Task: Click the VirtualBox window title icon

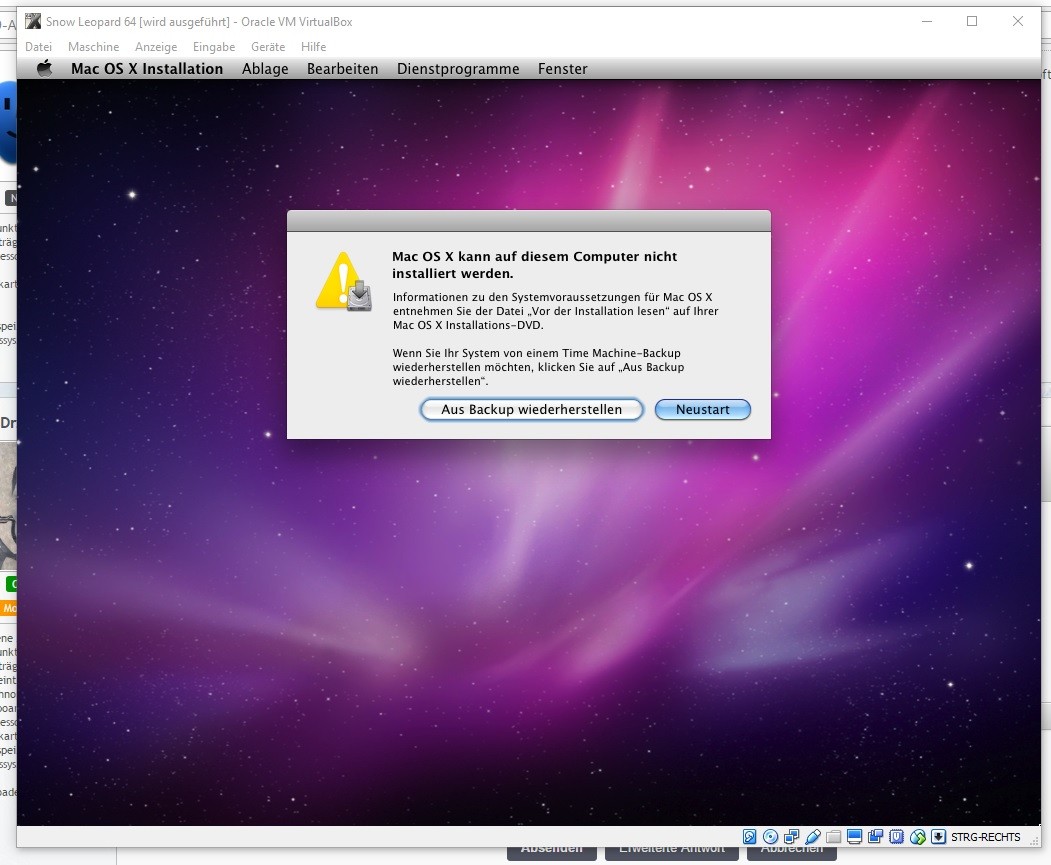Action: point(33,21)
